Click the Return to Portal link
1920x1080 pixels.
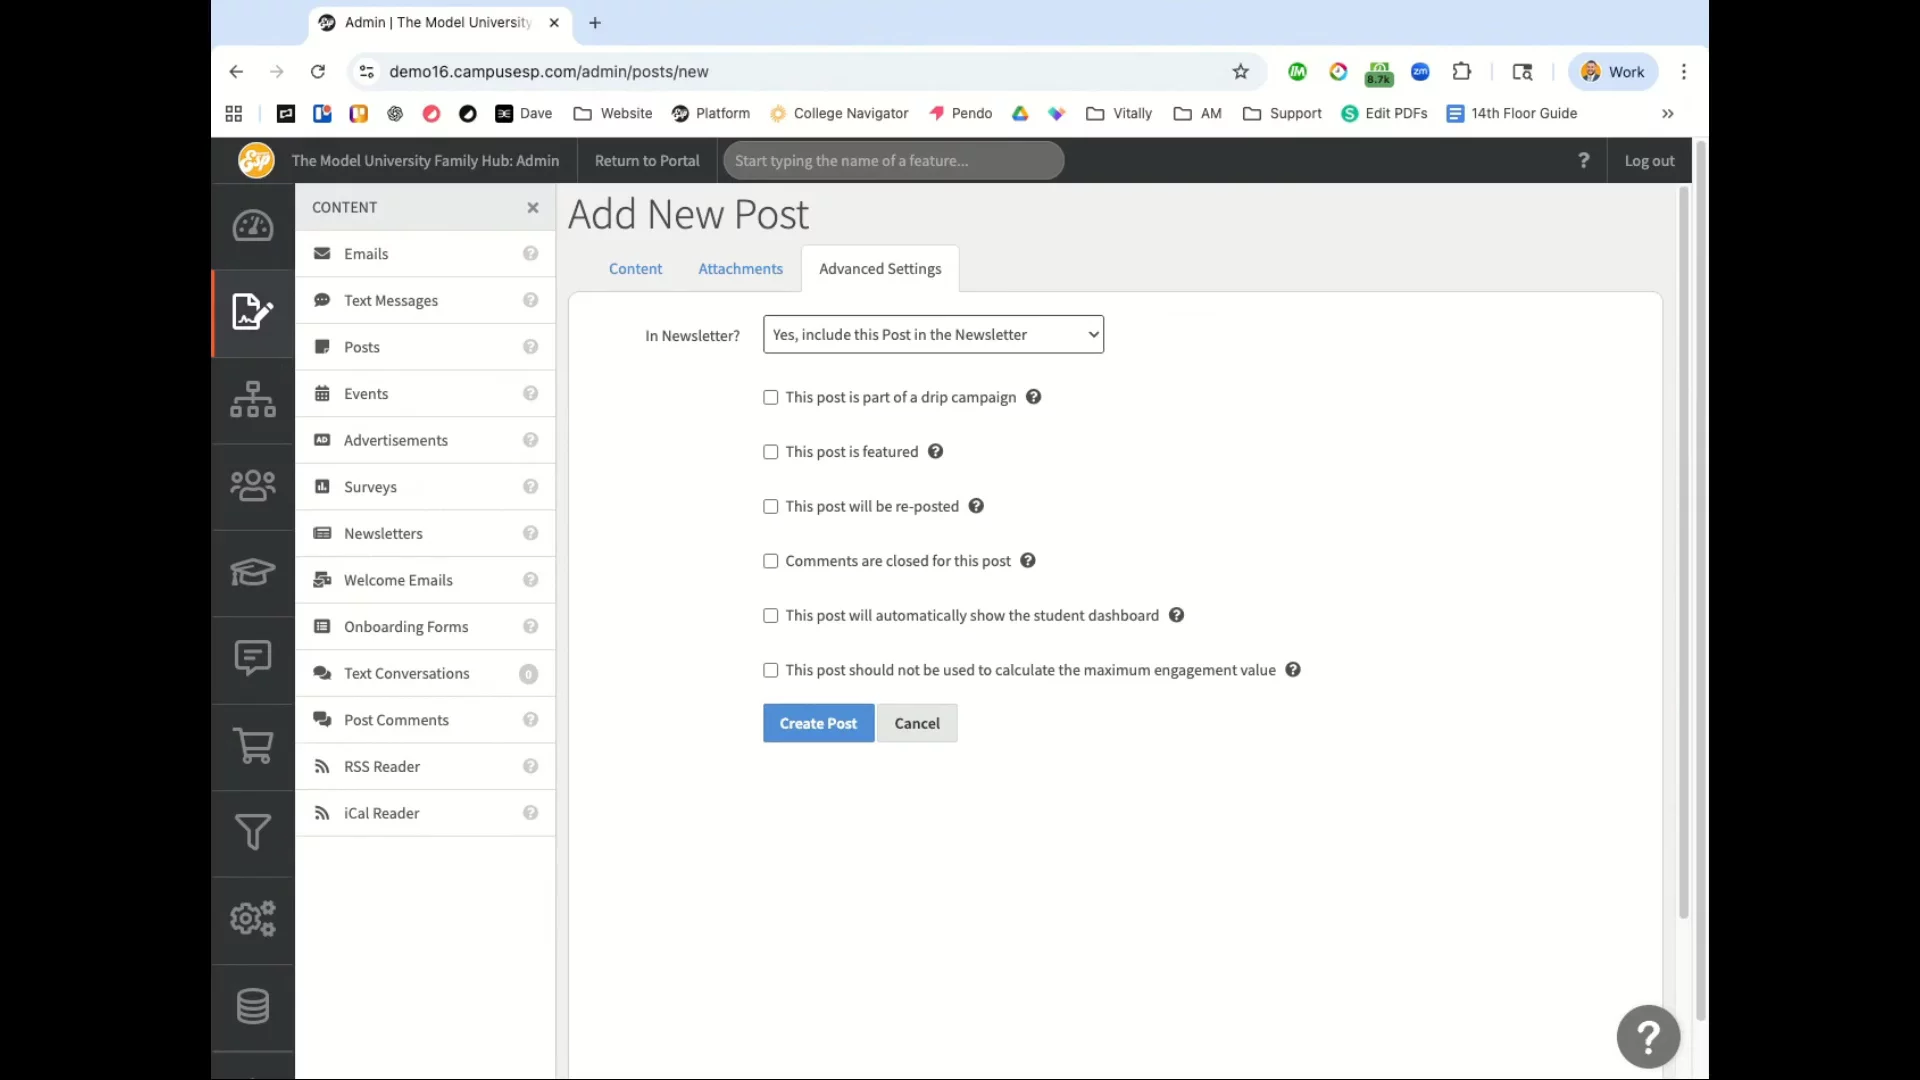pos(647,161)
